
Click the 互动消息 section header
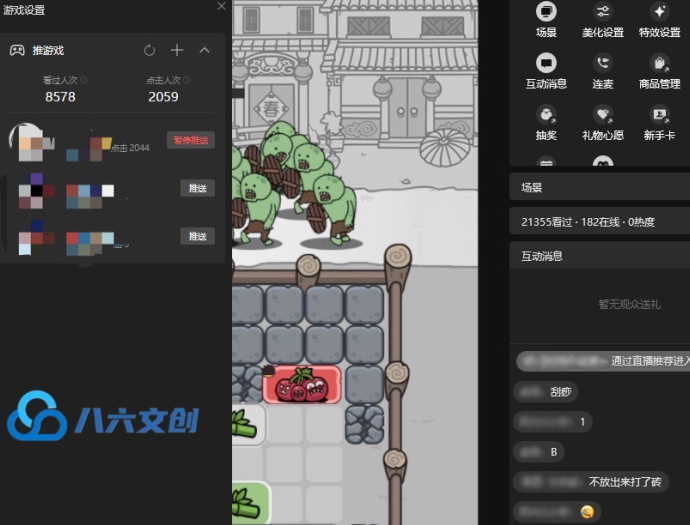click(599, 256)
